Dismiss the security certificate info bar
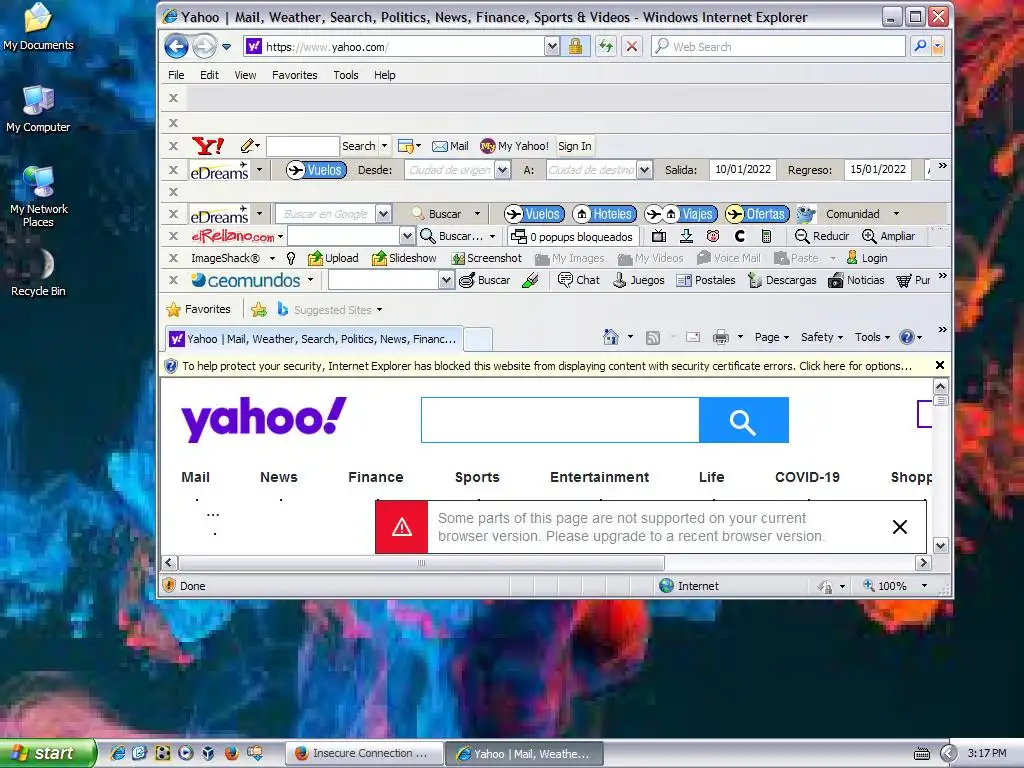The height and width of the screenshot is (768, 1024). point(940,365)
